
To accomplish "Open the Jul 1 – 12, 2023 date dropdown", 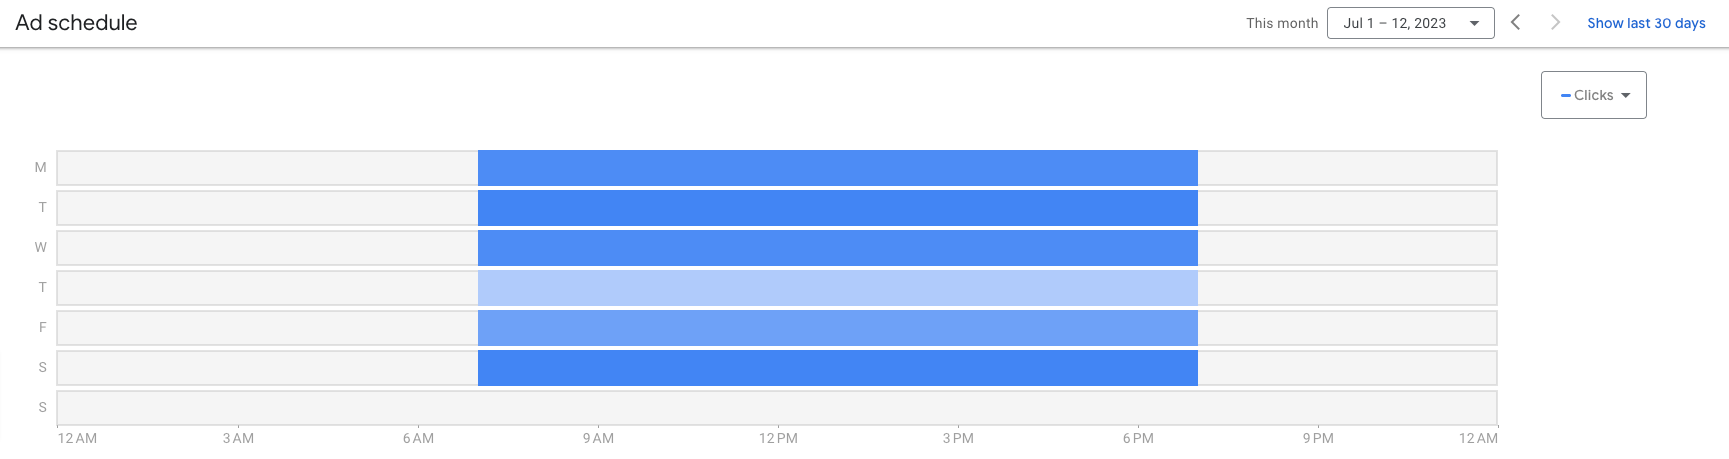I will (x=1410, y=23).
